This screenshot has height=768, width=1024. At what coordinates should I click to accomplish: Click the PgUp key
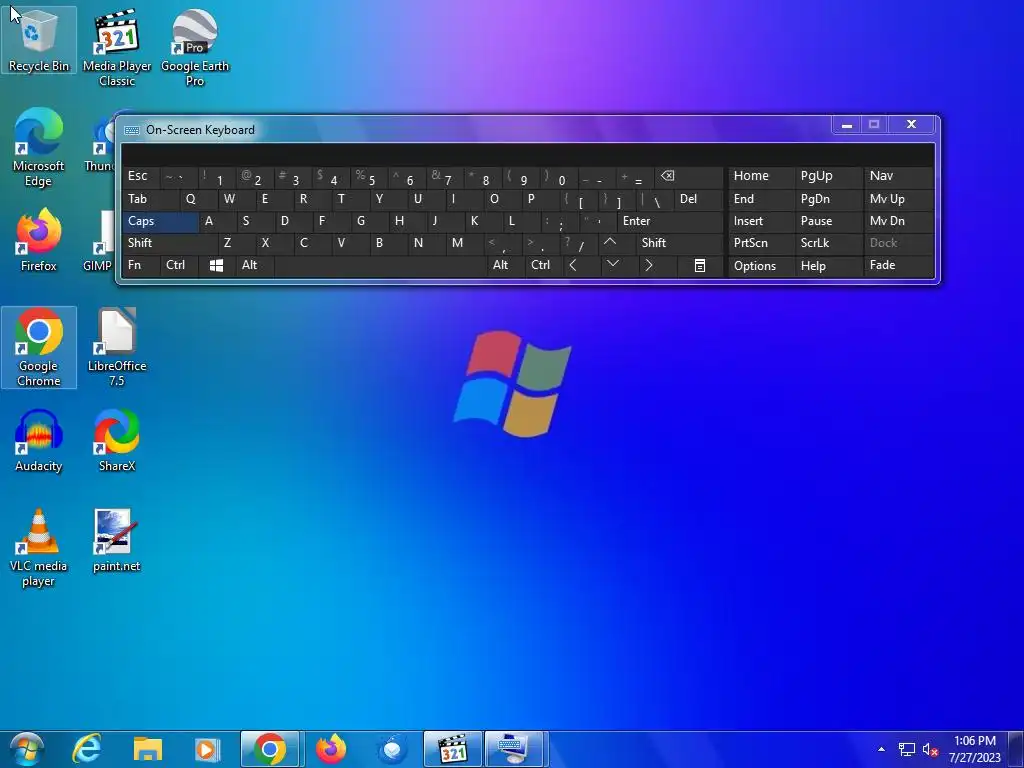[829, 176]
